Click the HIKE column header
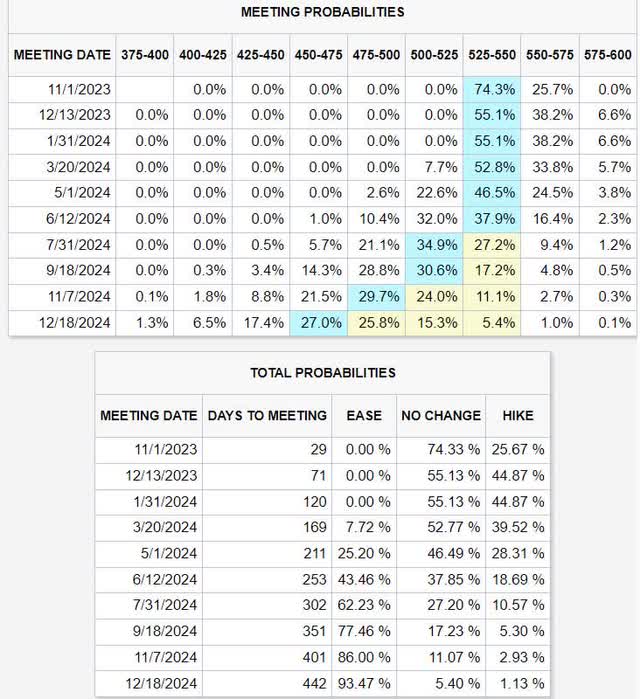 pos(518,415)
